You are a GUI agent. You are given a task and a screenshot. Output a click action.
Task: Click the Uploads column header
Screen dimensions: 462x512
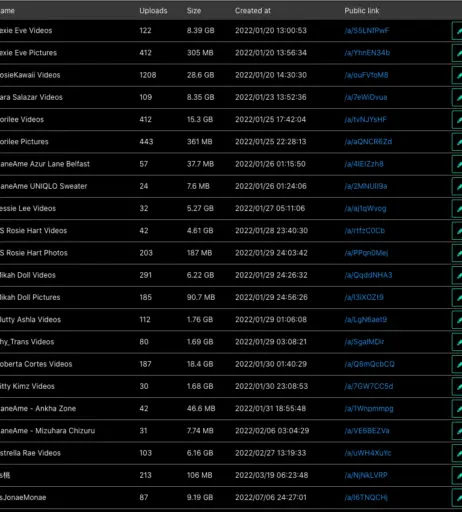pos(153,11)
